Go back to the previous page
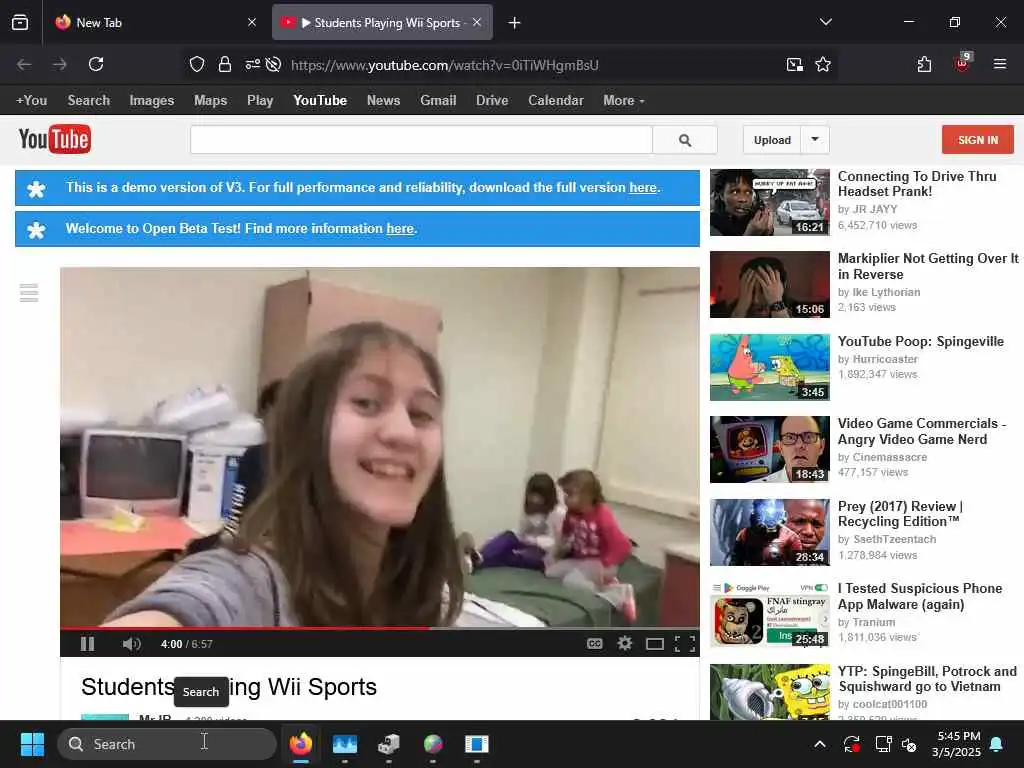Screen dimensions: 1024x768 pos(24,64)
